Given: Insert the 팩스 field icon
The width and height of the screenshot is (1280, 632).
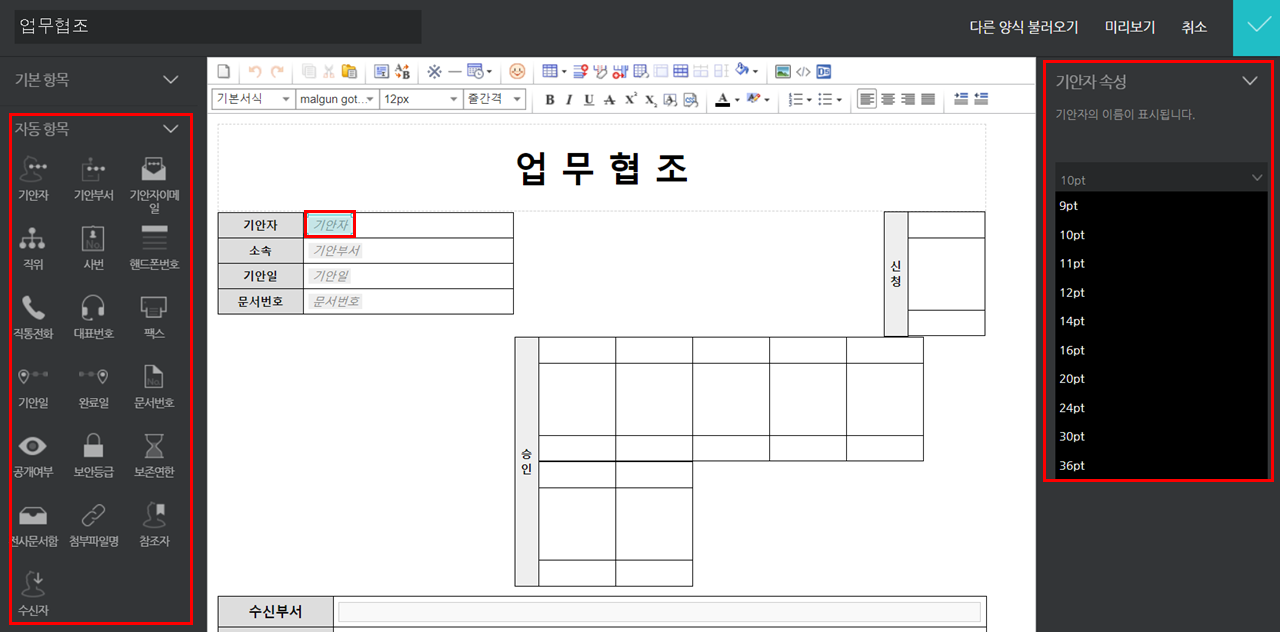Looking at the screenshot, I should pyautogui.click(x=153, y=309).
